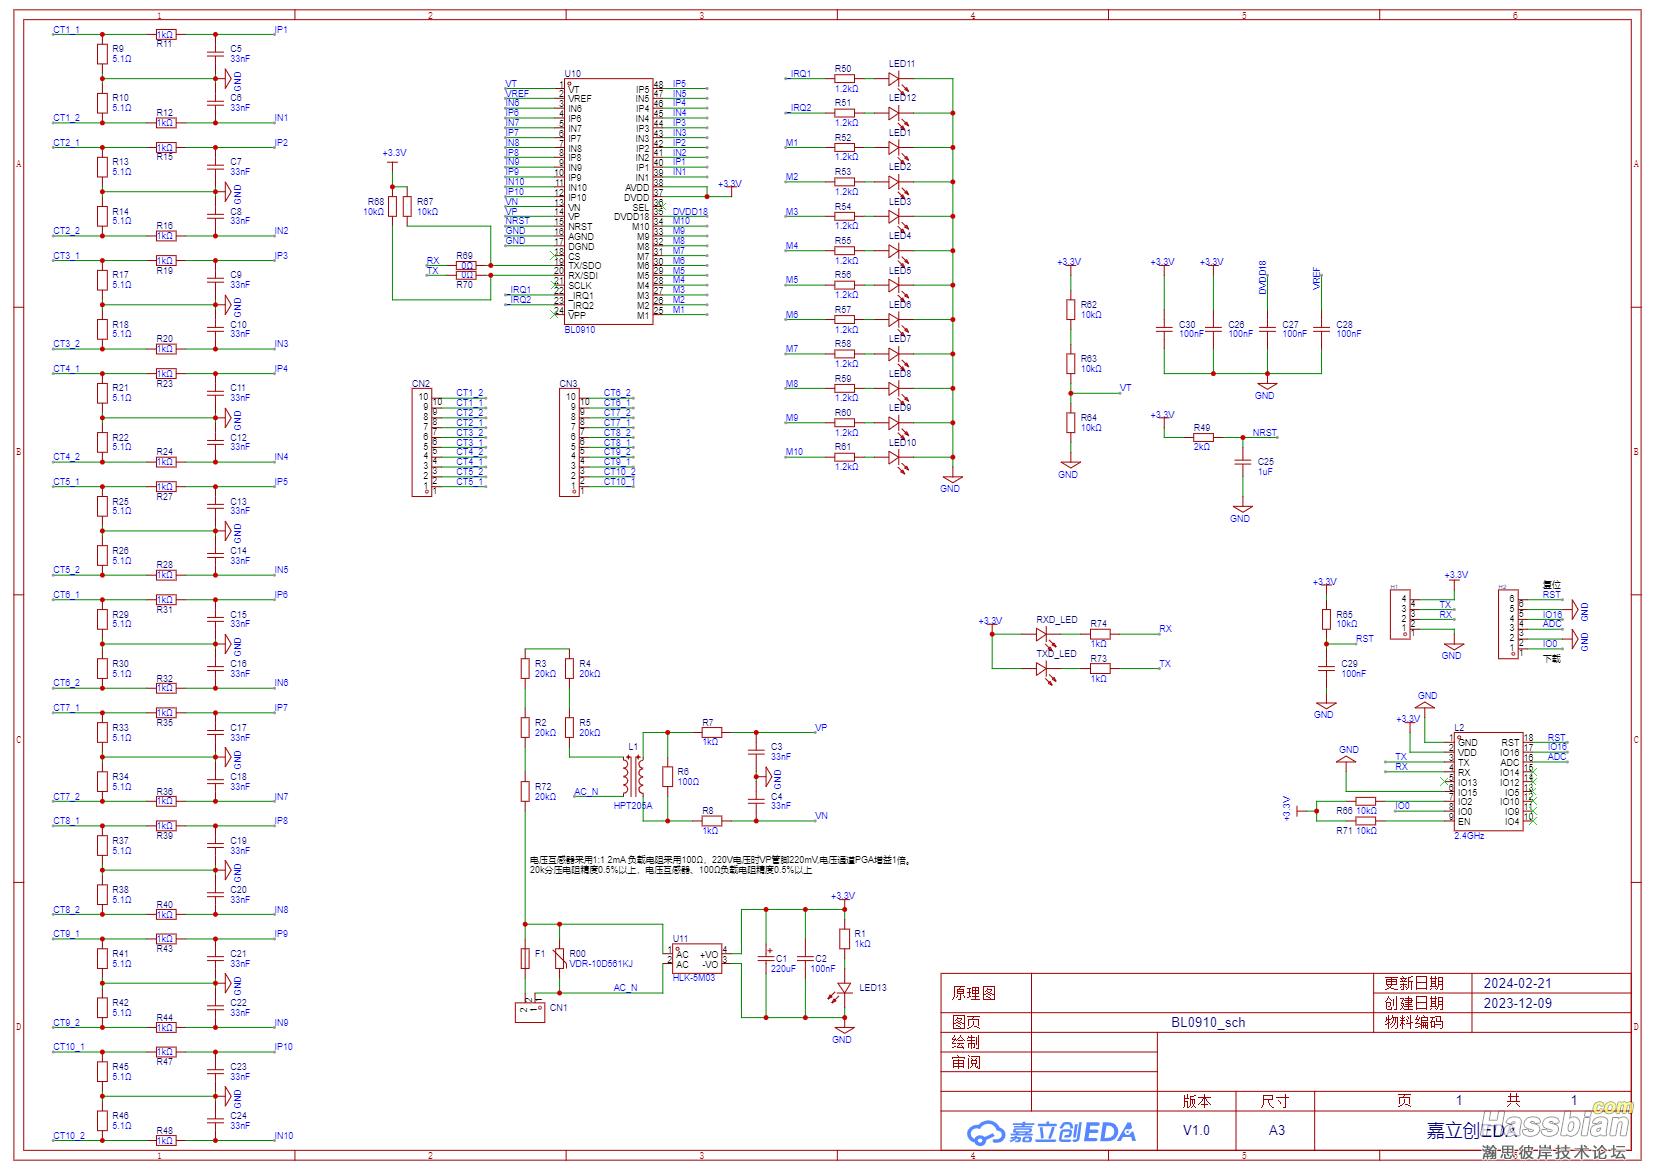This screenshot has height=1170, width=1655.
Task: Click resistor R1 1kΩ above LED13
Action: click(844, 938)
